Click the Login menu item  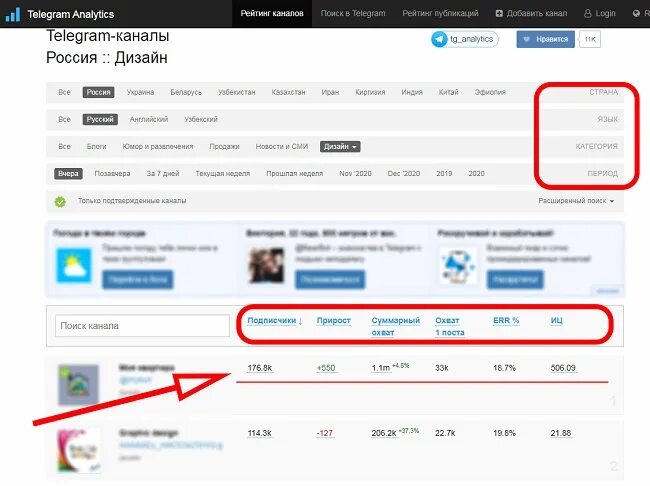tap(599, 14)
